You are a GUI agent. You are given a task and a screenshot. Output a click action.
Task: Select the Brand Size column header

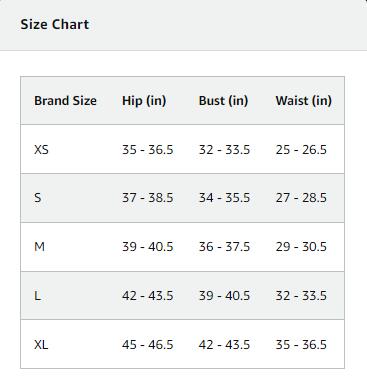65,100
